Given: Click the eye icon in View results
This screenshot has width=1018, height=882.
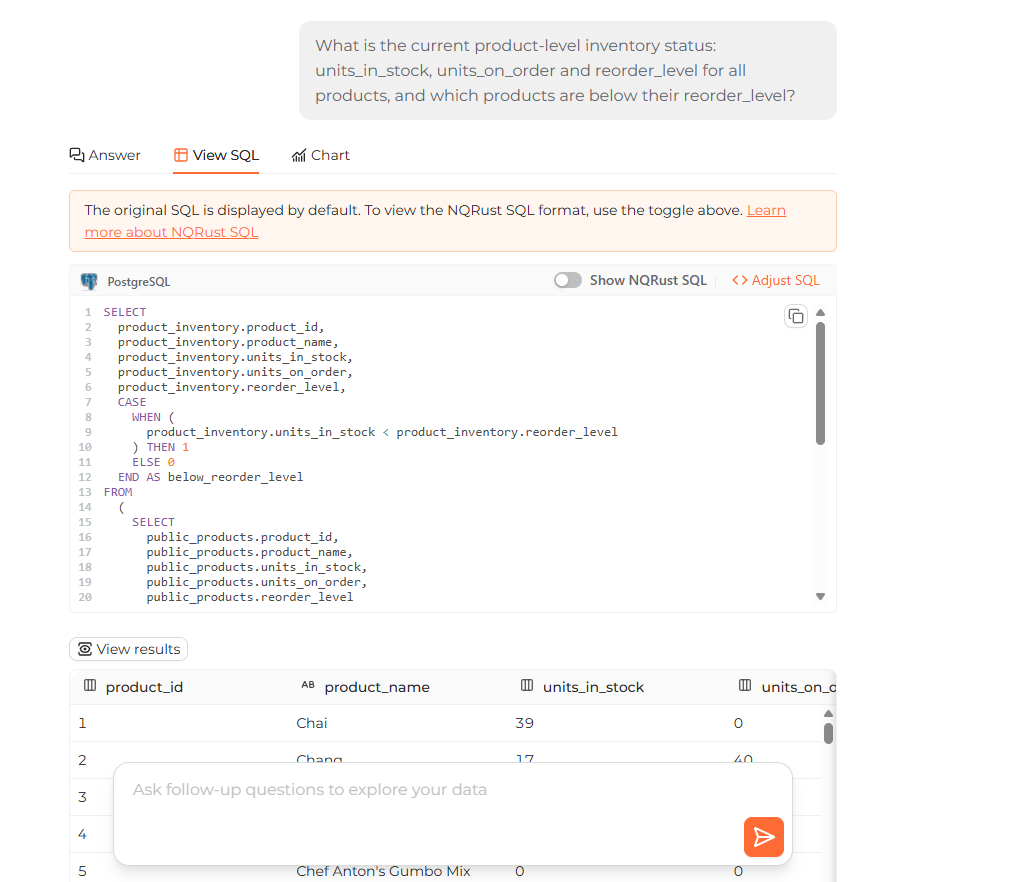Looking at the screenshot, I should (85, 649).
